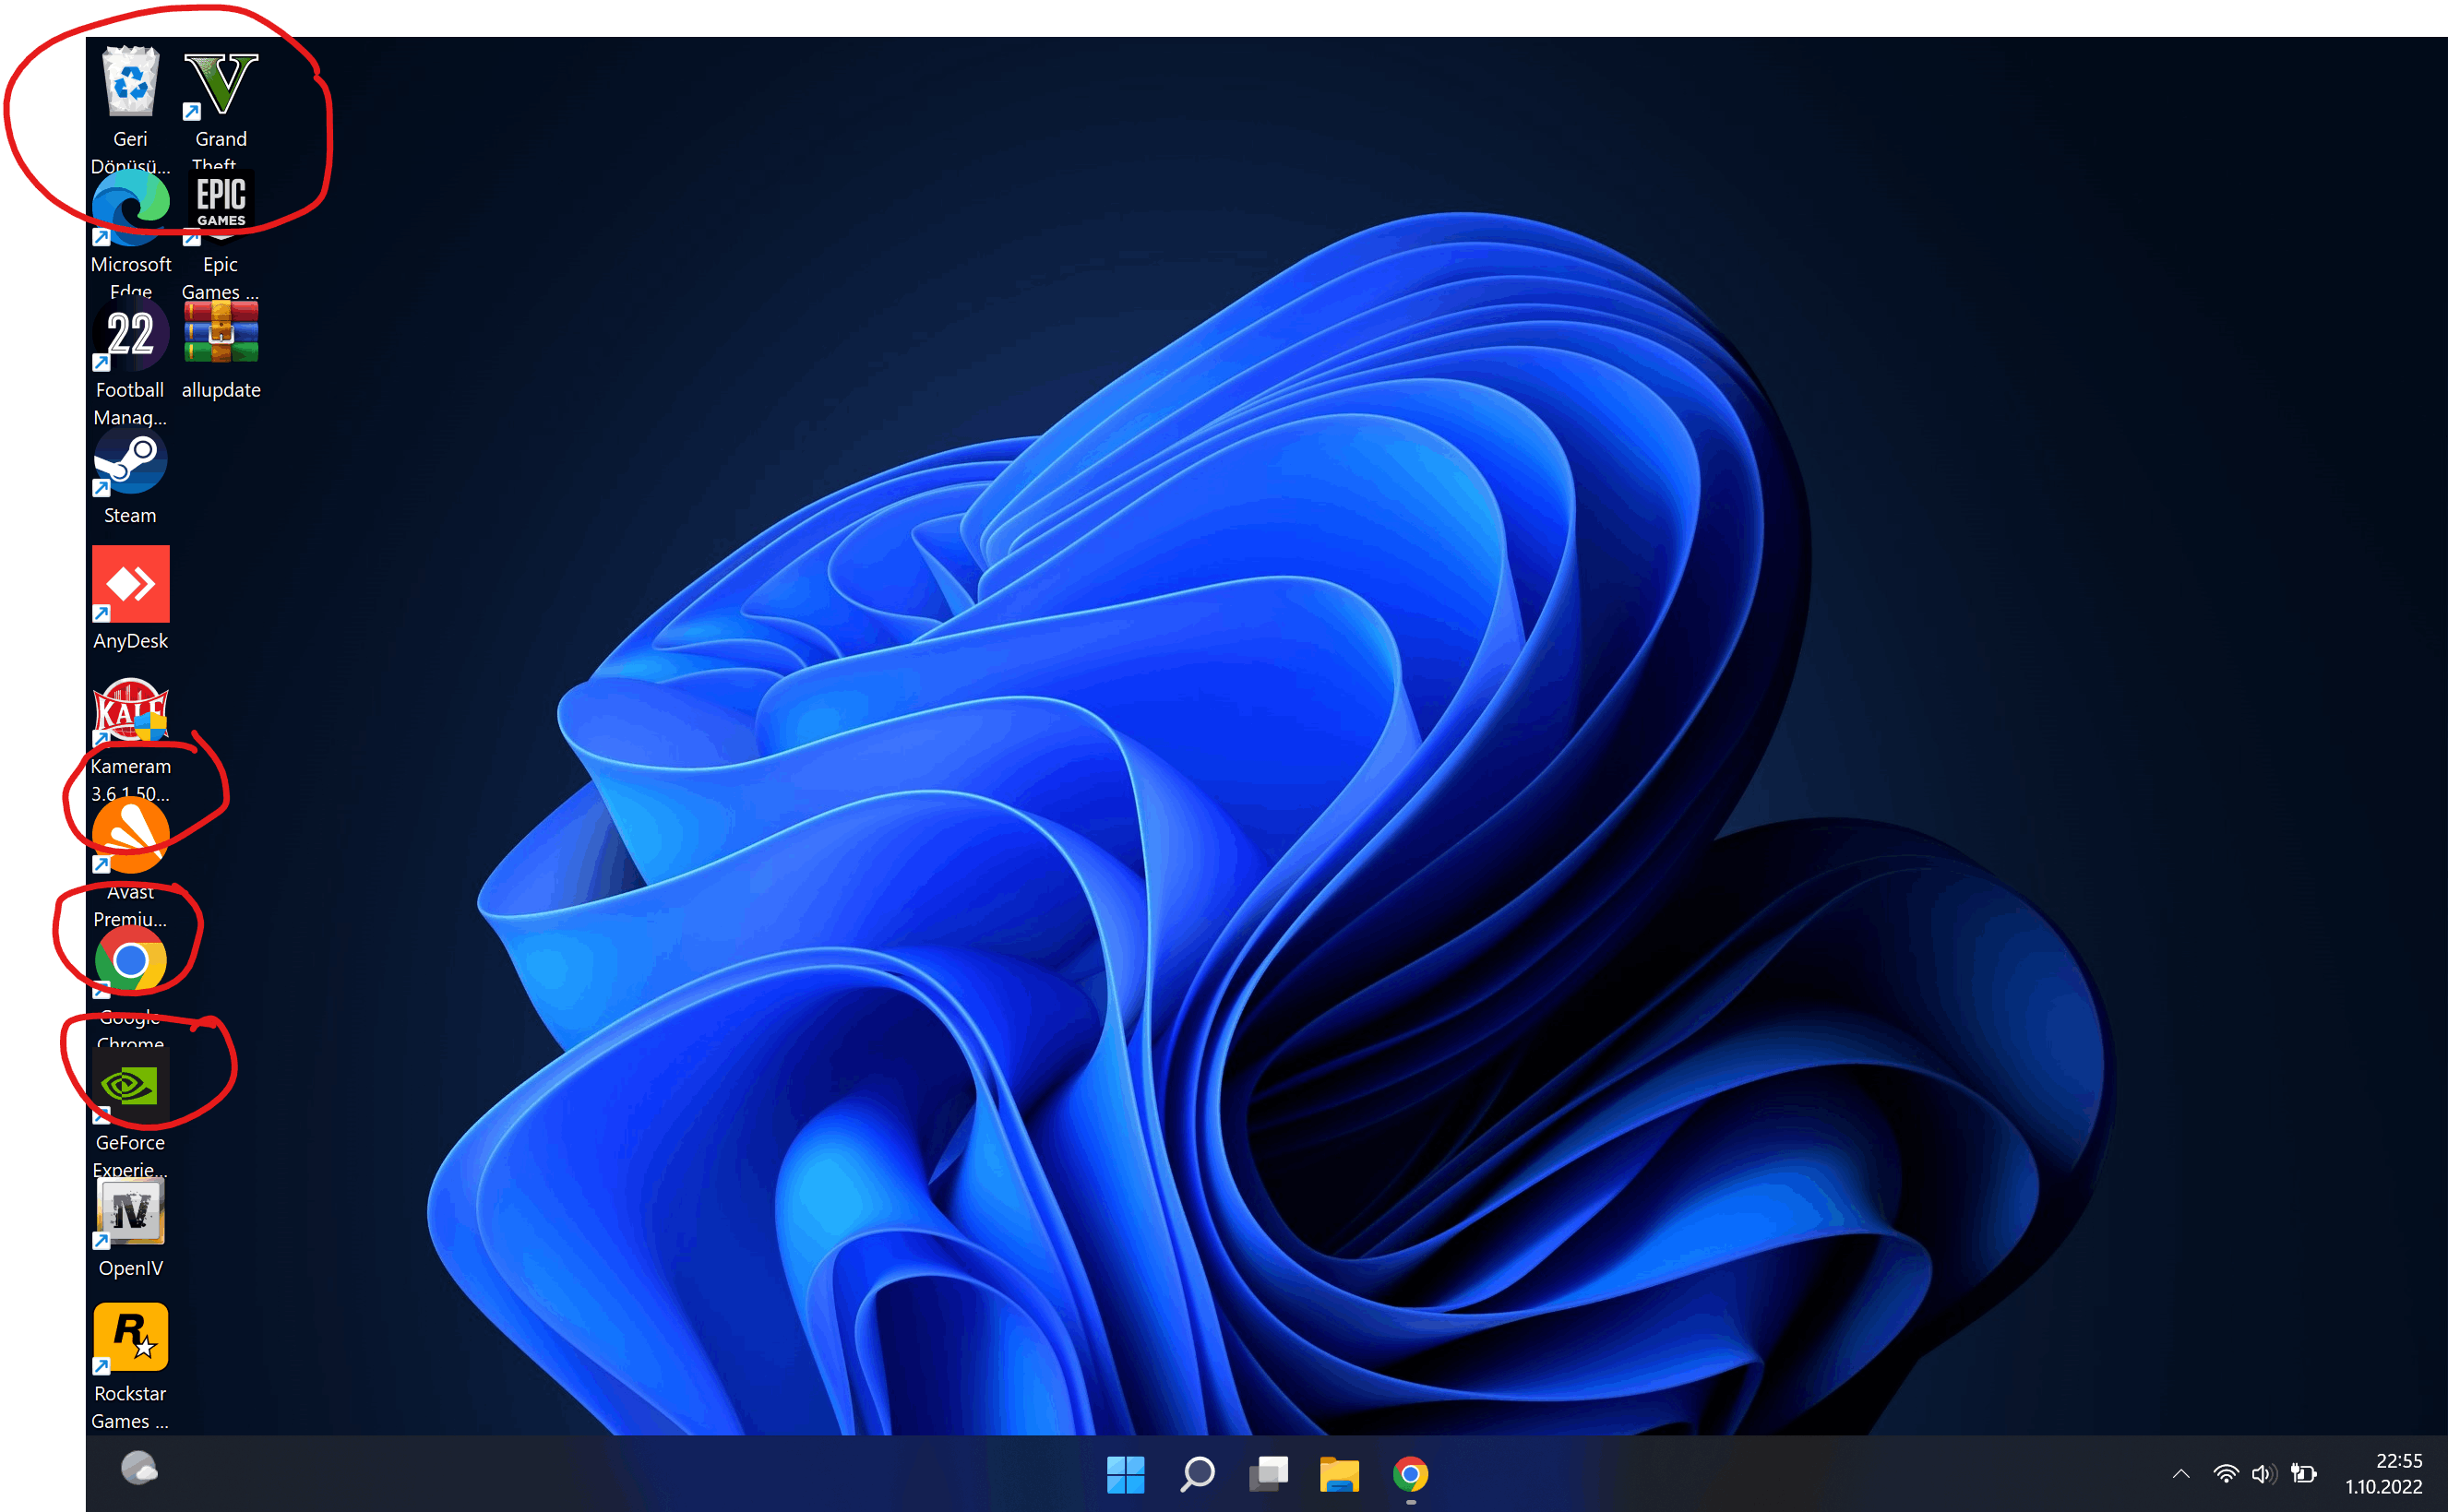Select the Google Chrome desktop shortcut
The height and width of the screenshot is (1512, 2448).
pyautogui.click(x=130, y=961)
